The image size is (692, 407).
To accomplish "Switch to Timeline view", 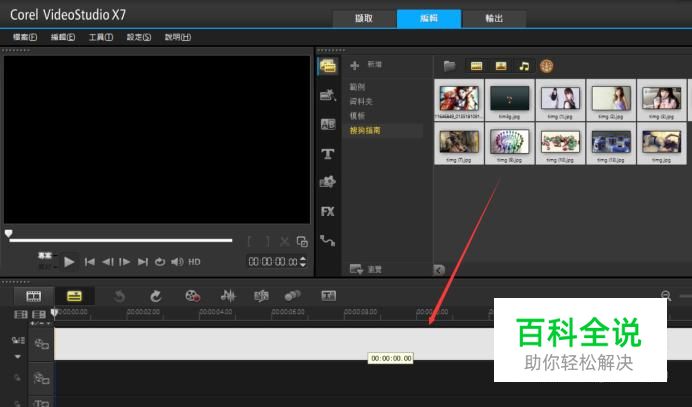I will [x=74, y=296].
